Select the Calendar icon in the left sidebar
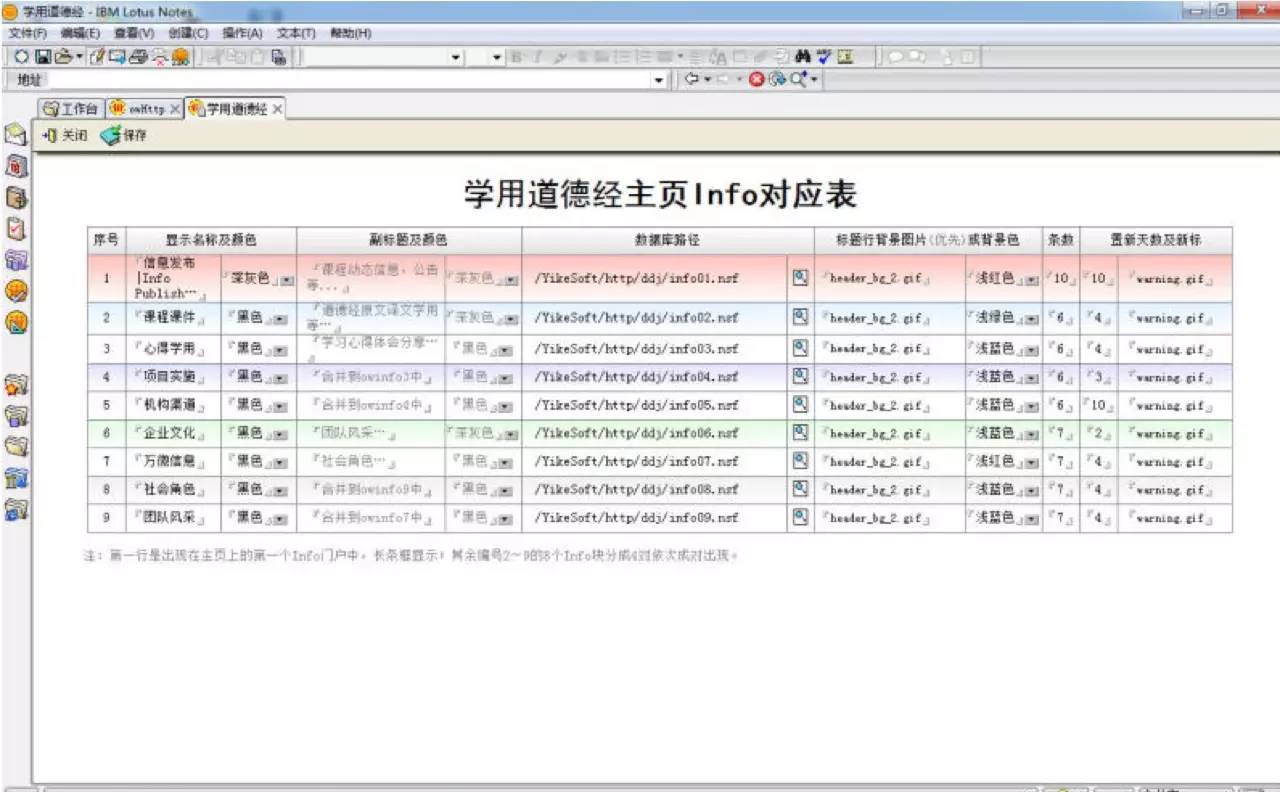The width and height of the screenshot is (1280, 792). tap(14, 164)
